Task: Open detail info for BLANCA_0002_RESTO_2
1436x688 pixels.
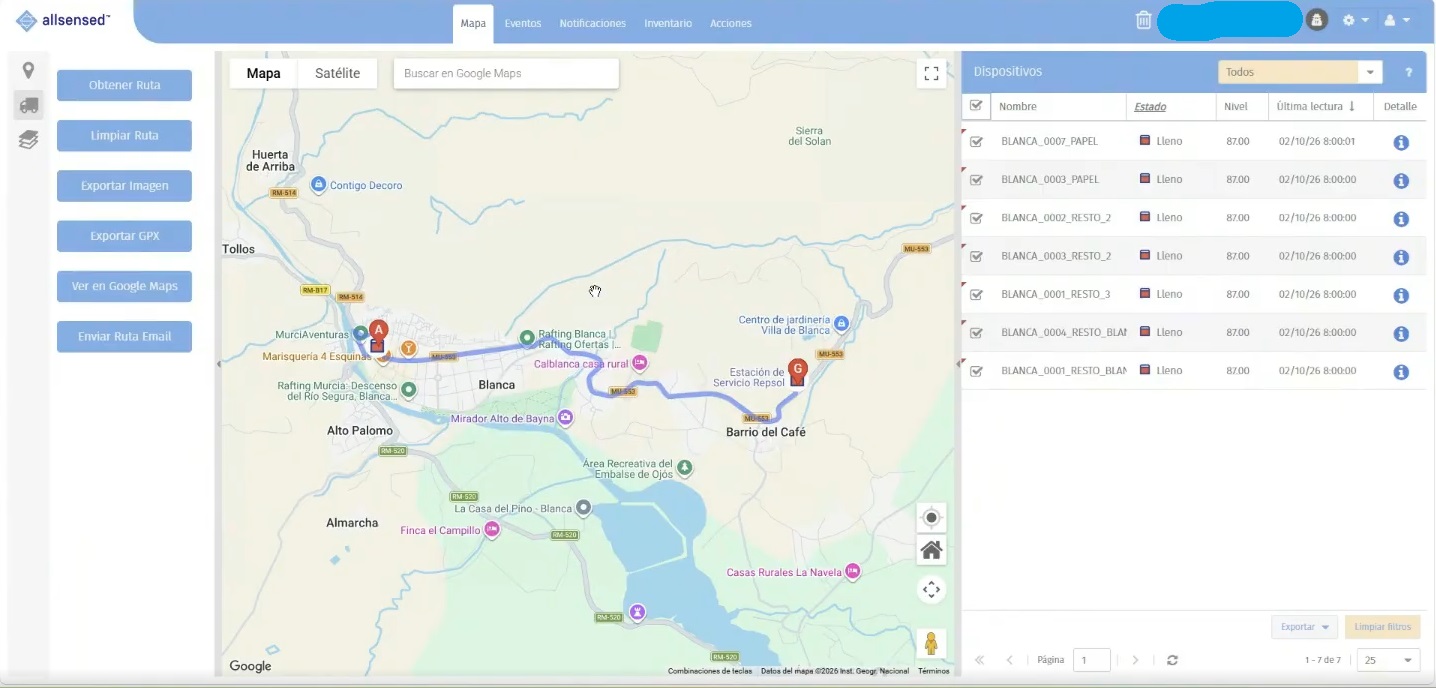Action: 1401,218
